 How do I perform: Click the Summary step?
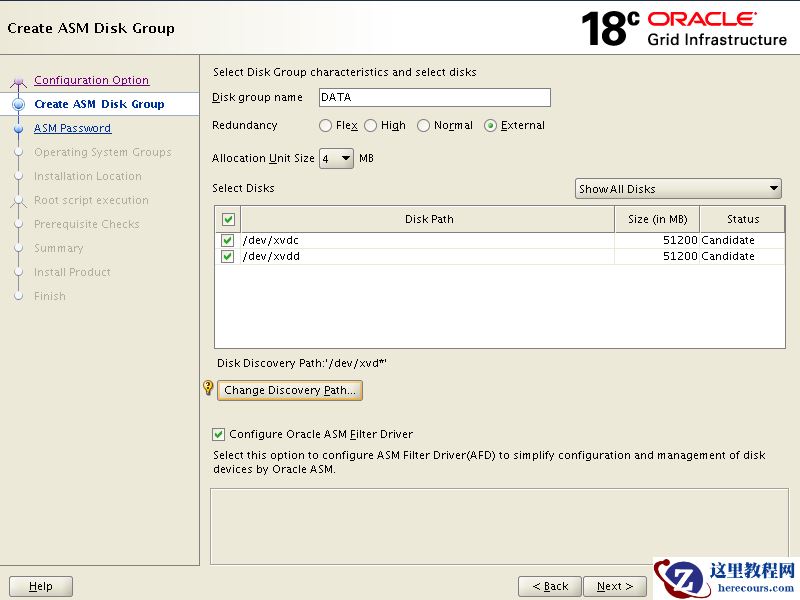click(x=59, y=248)
